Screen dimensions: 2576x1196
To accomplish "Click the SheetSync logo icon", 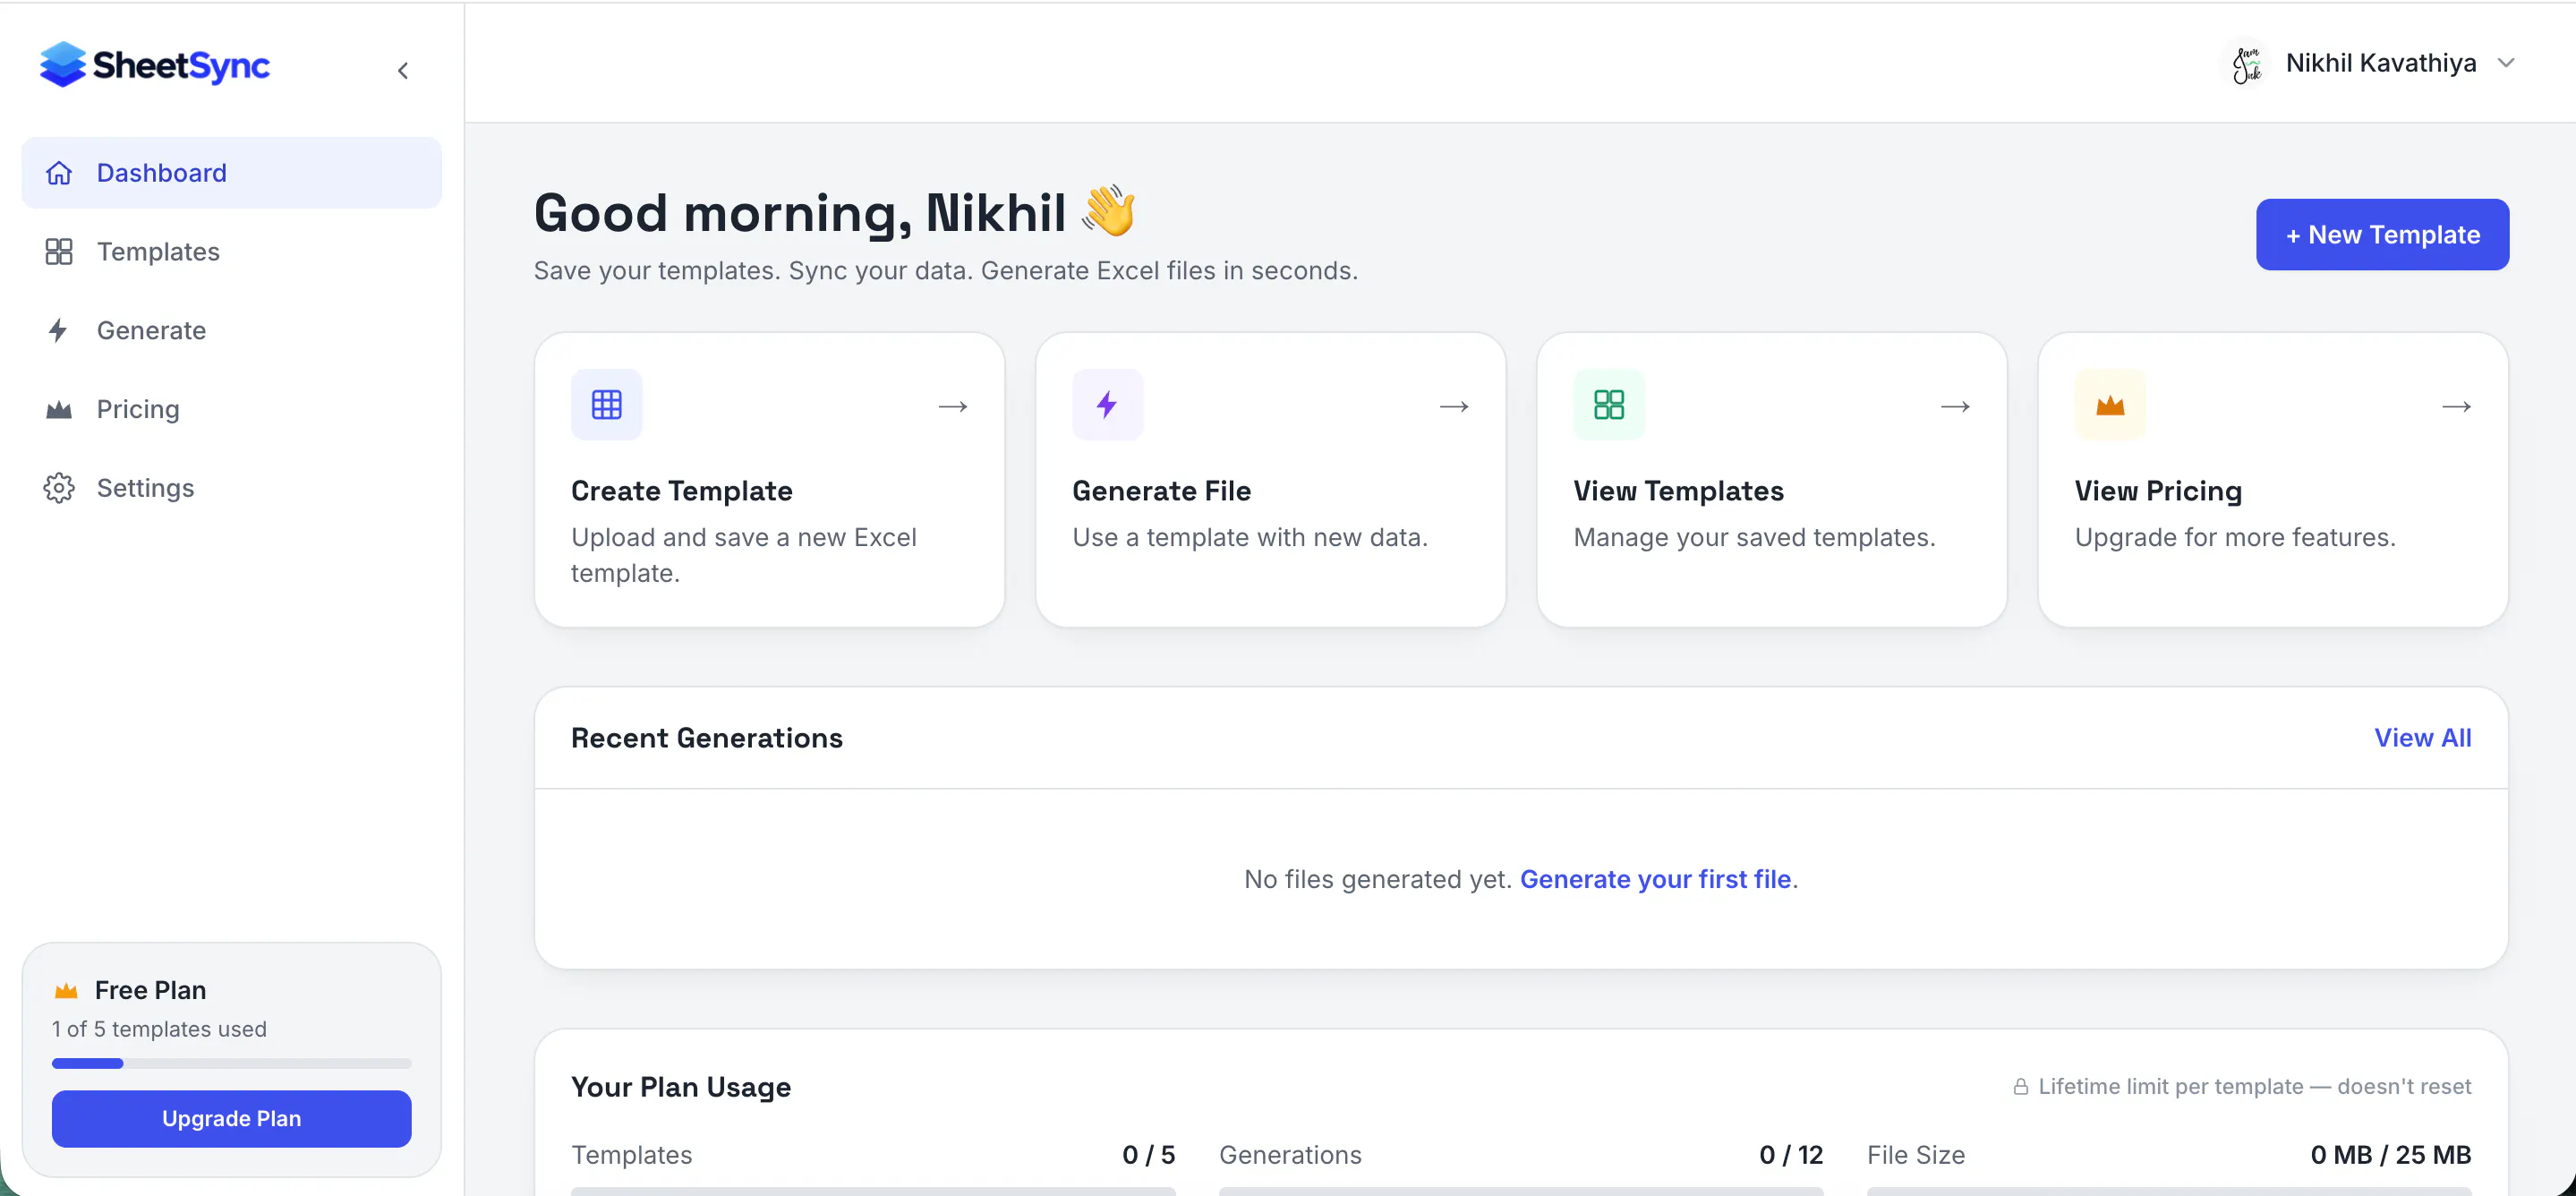I will [x=62, y=65].
